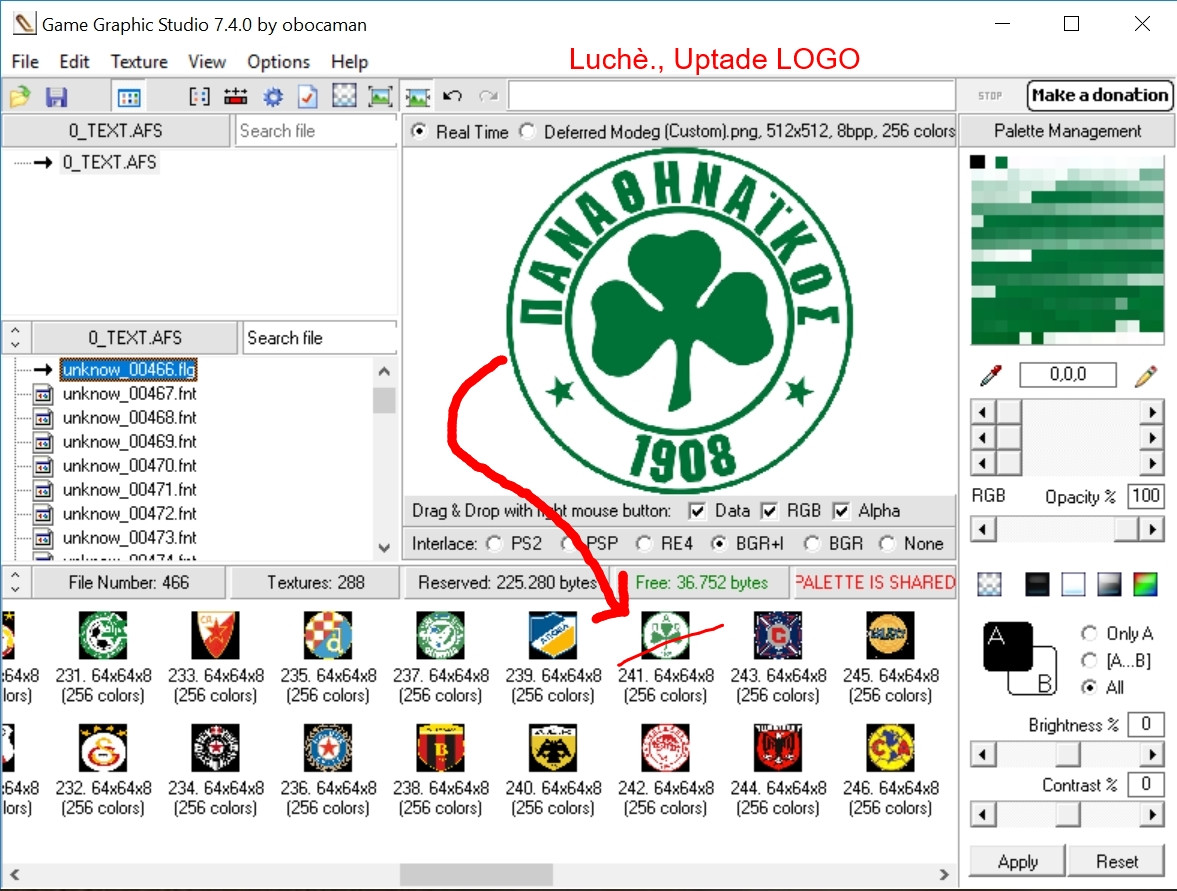Select the Deferred Mode radio button
Viewport: 1177px width, 891px height.
528,131
